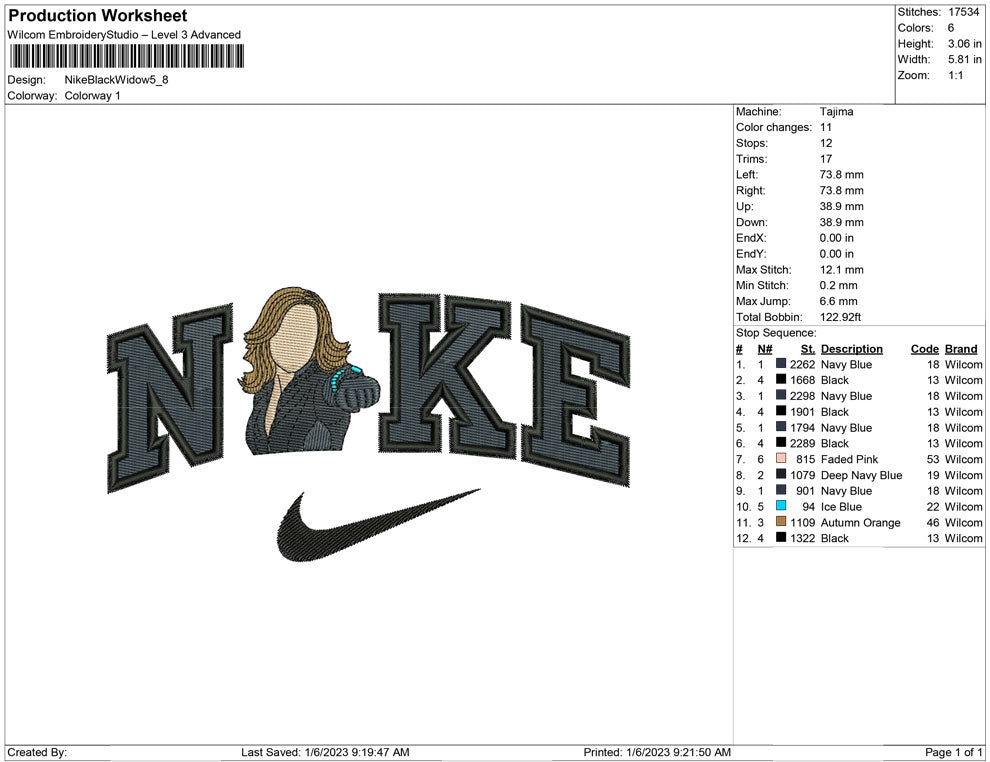Click the Trims value 17

point(826,159)
